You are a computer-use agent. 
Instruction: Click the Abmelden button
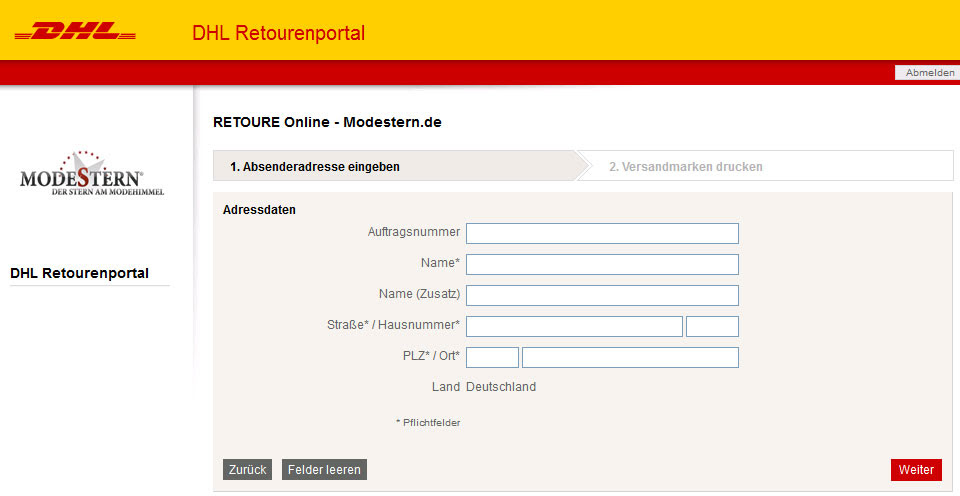[x=929, y=72]
